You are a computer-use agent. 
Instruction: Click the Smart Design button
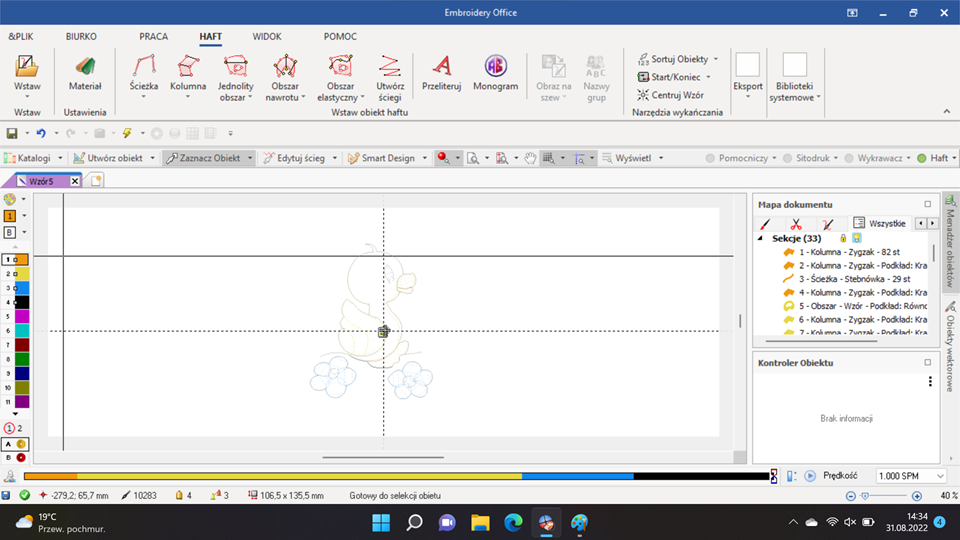[x=387, y=158]
